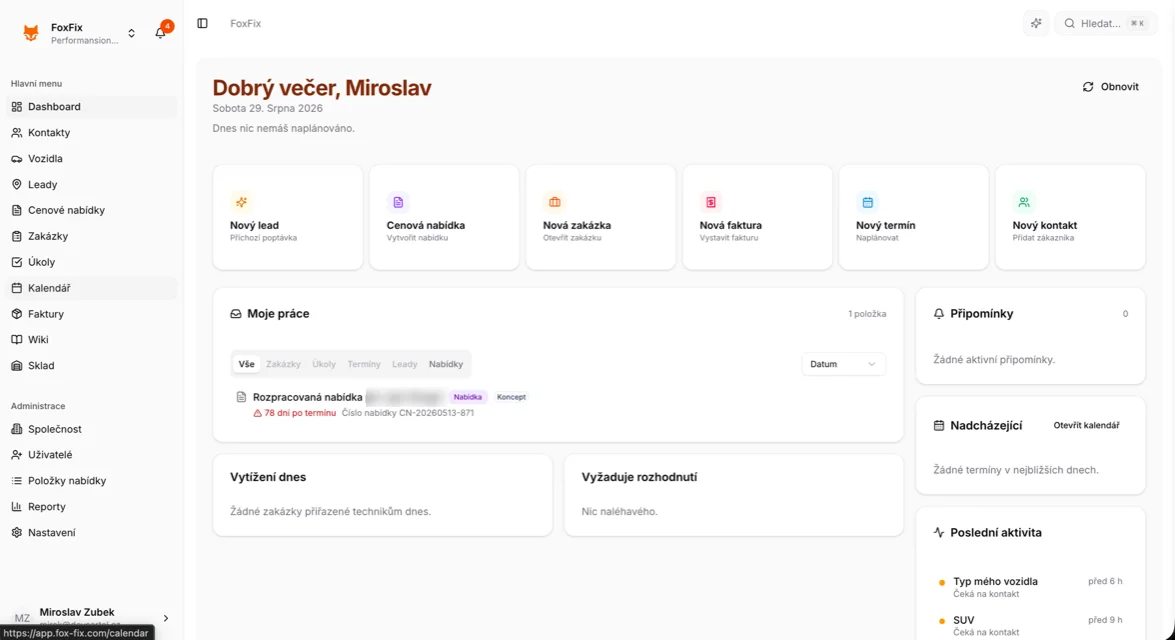Open Kalendář in the sidebar
This screenshot has height=640, width=1175.
(91, 288)
